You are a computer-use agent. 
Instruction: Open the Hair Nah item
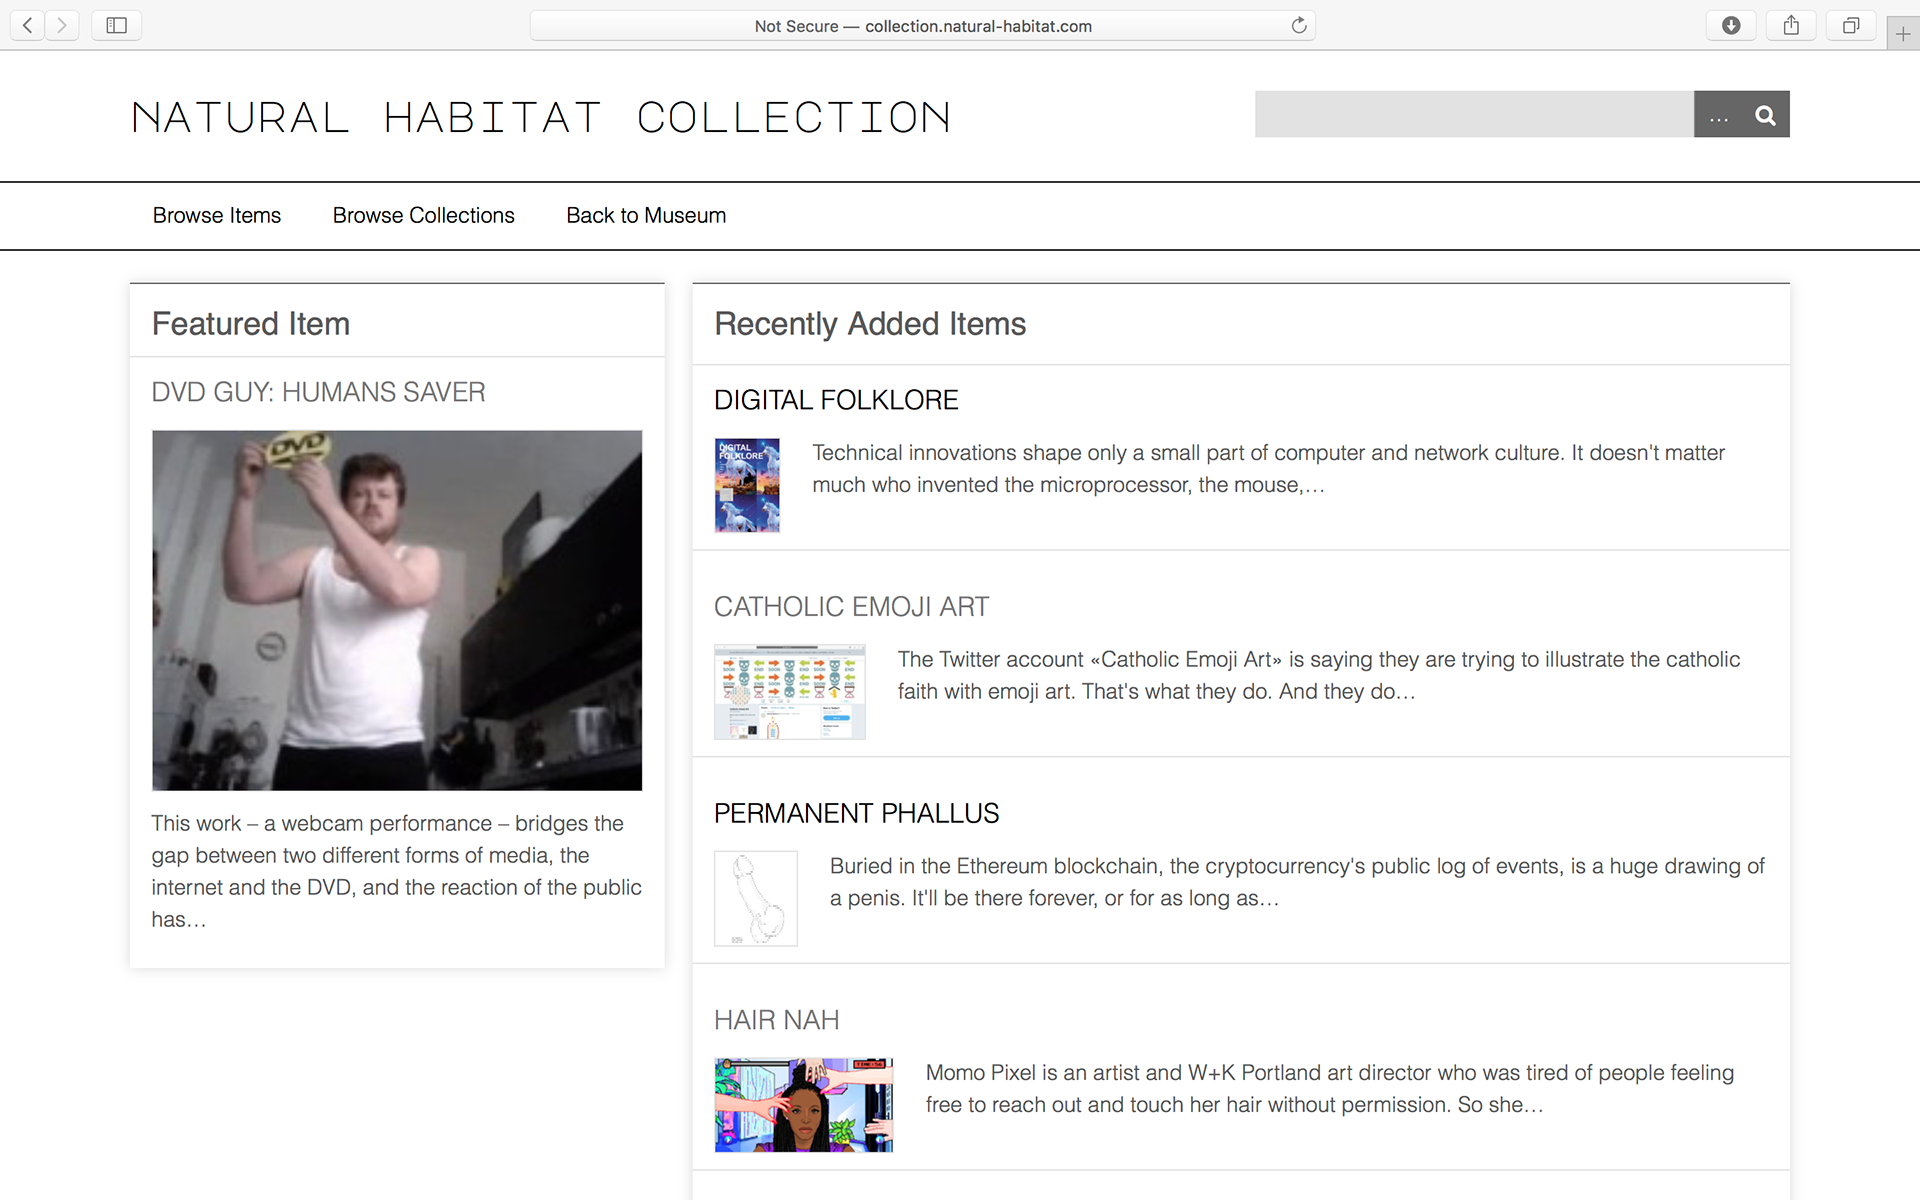pos(776,1020)
